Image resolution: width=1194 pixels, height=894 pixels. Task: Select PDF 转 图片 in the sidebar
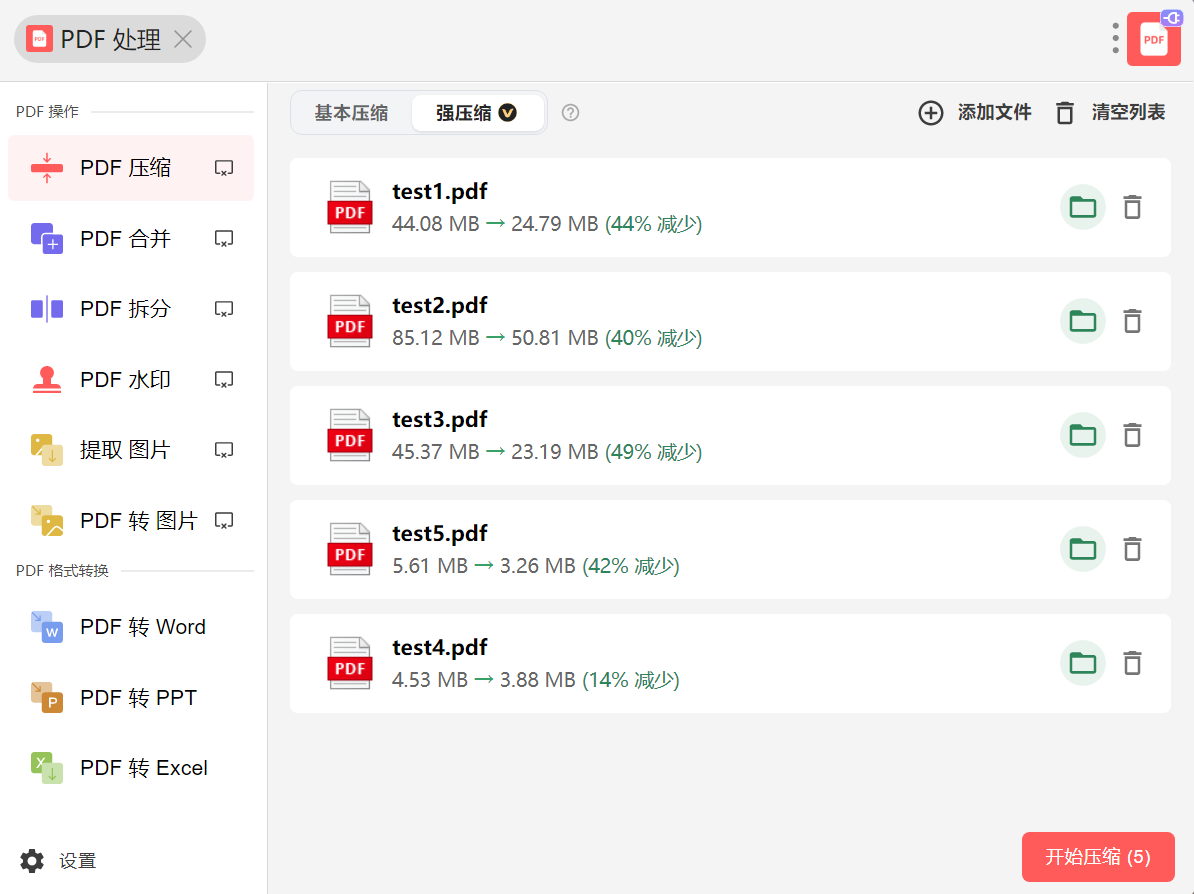tap(131, 521)
